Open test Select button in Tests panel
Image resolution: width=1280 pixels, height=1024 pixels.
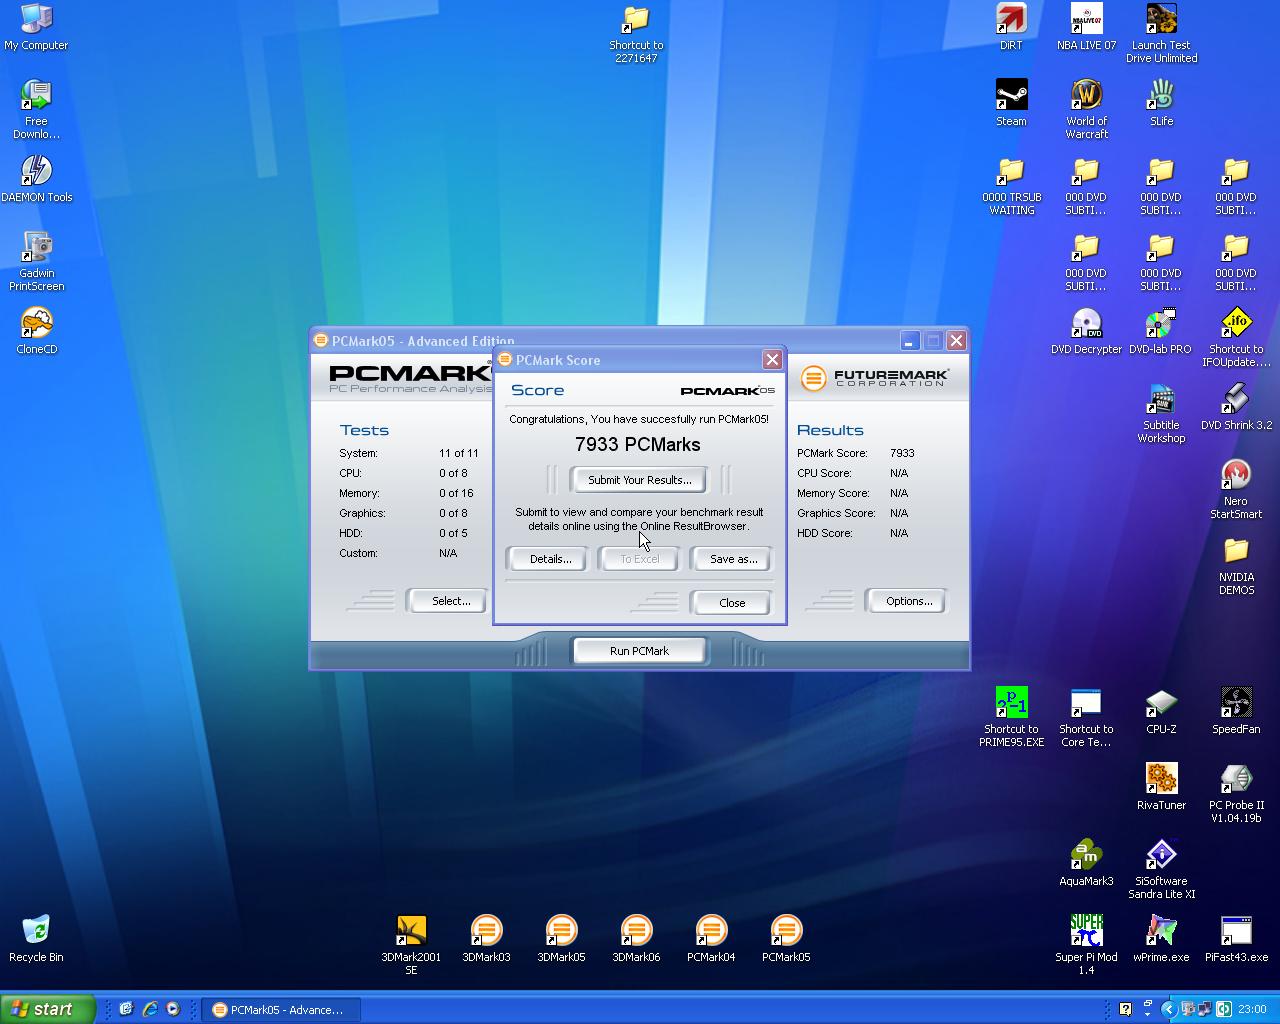(x=450, y=601)
